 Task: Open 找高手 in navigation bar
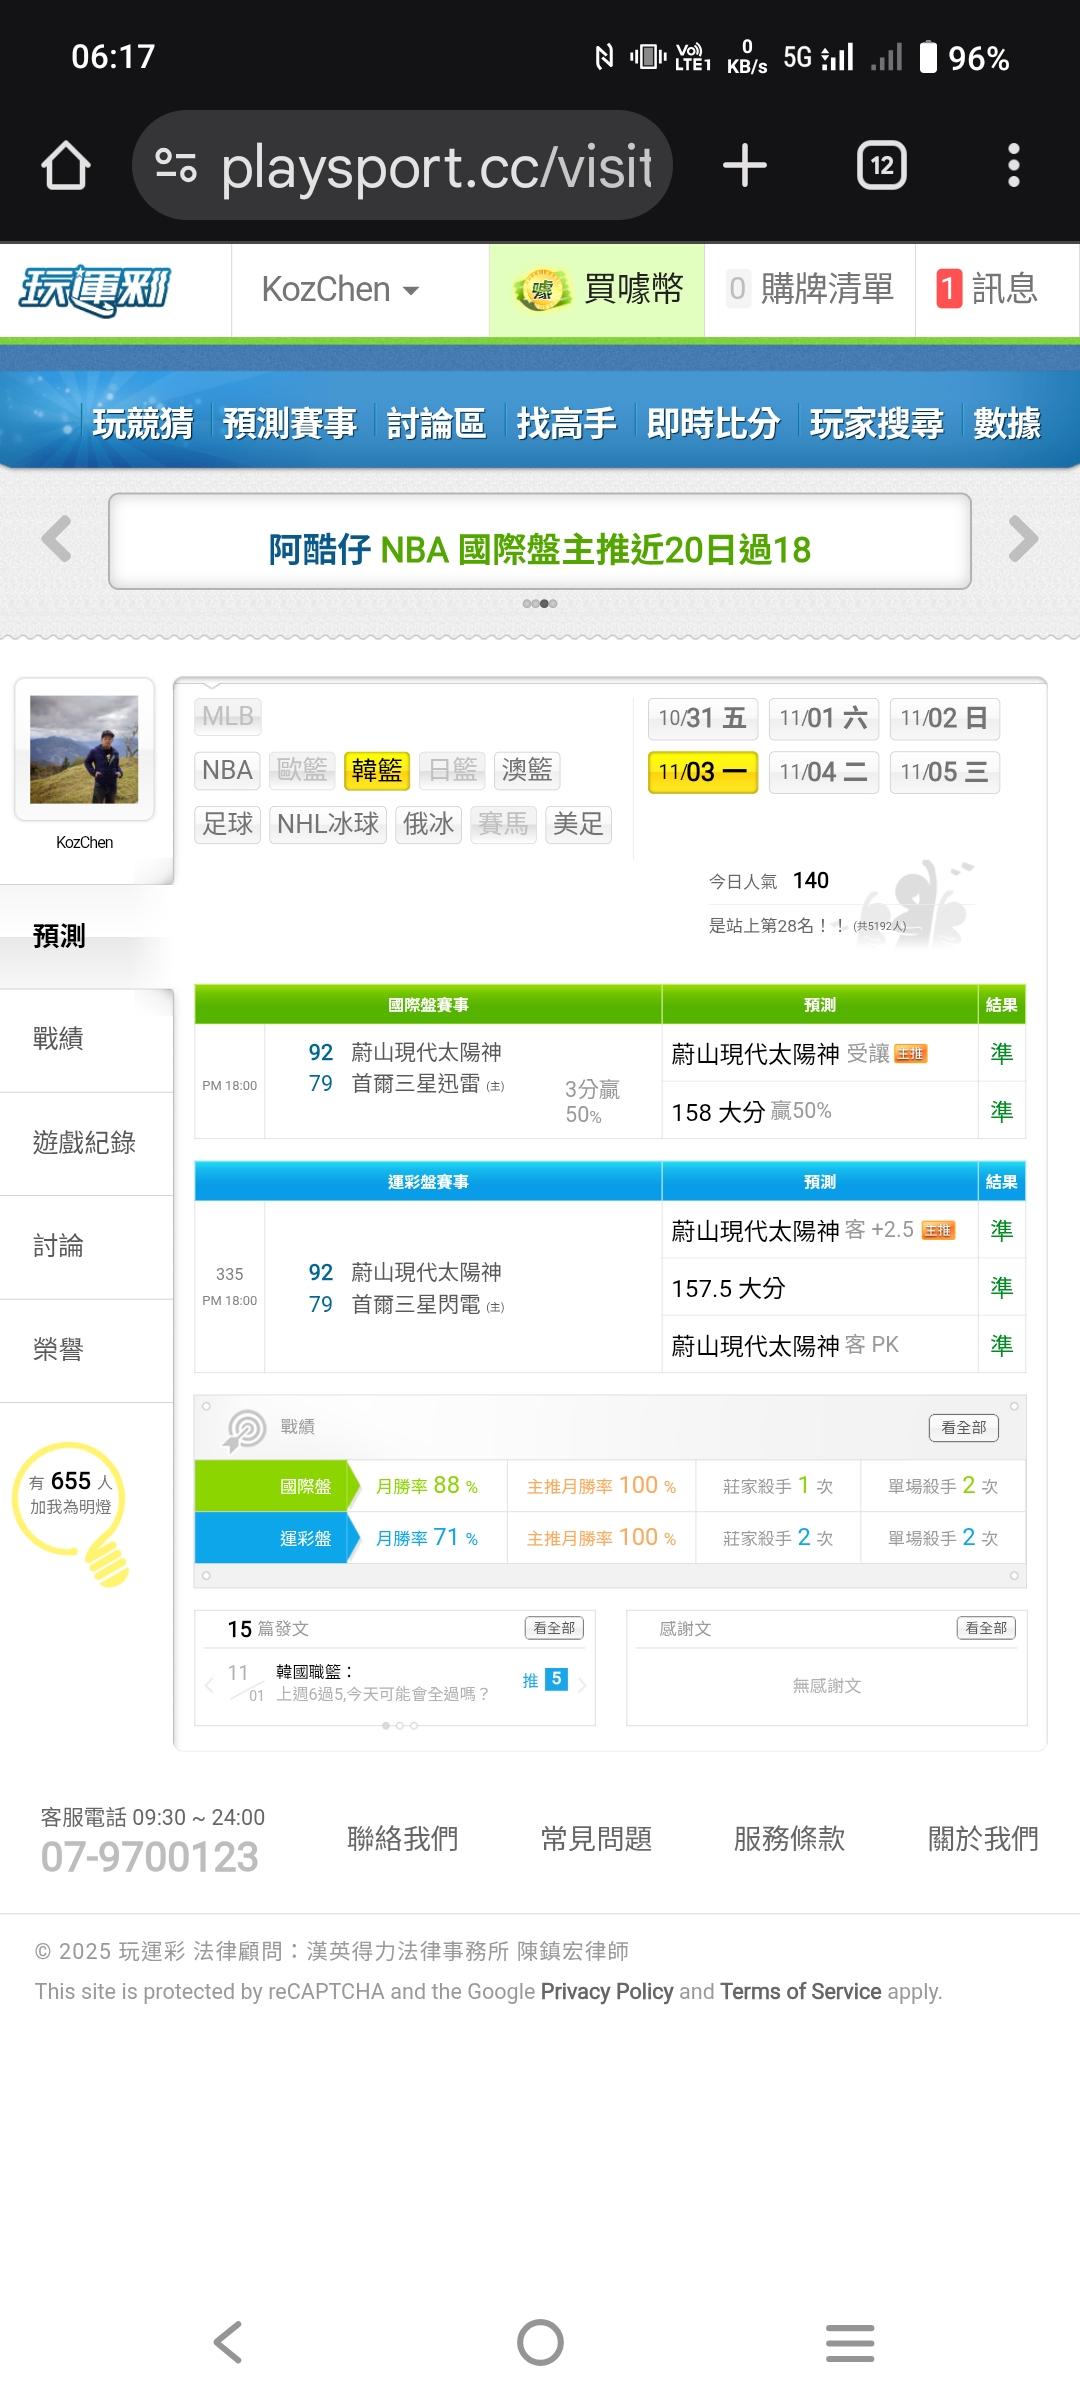coord(566,424)
